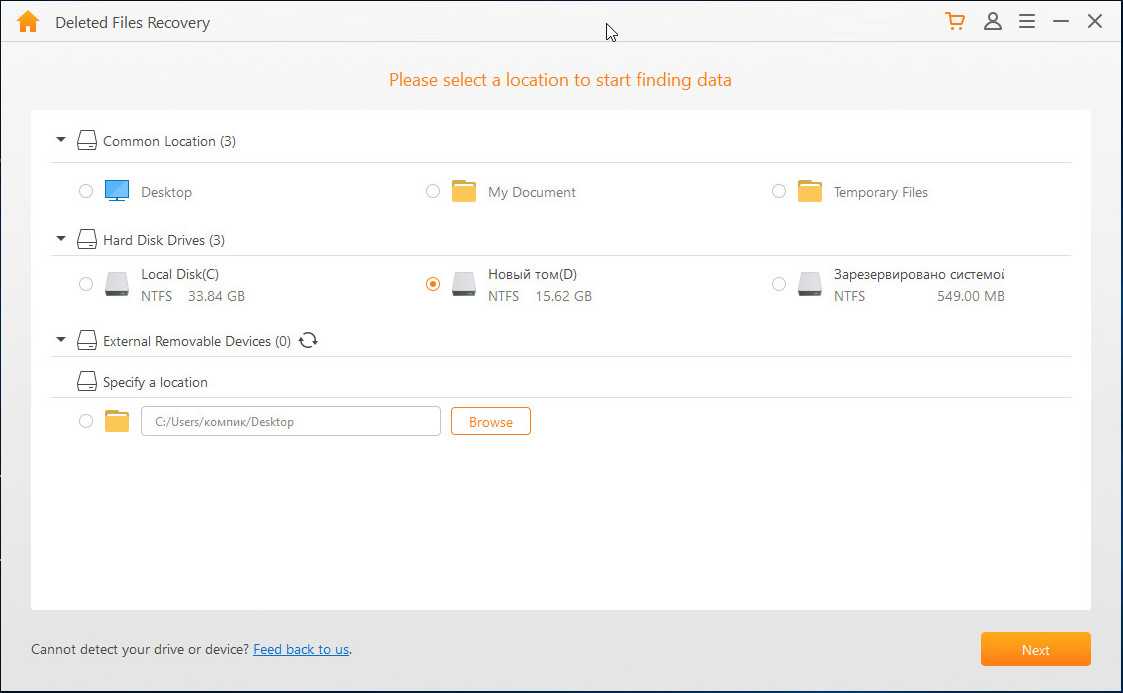
Task: Collapse the Common Location section
Action: tap(61, 141)
